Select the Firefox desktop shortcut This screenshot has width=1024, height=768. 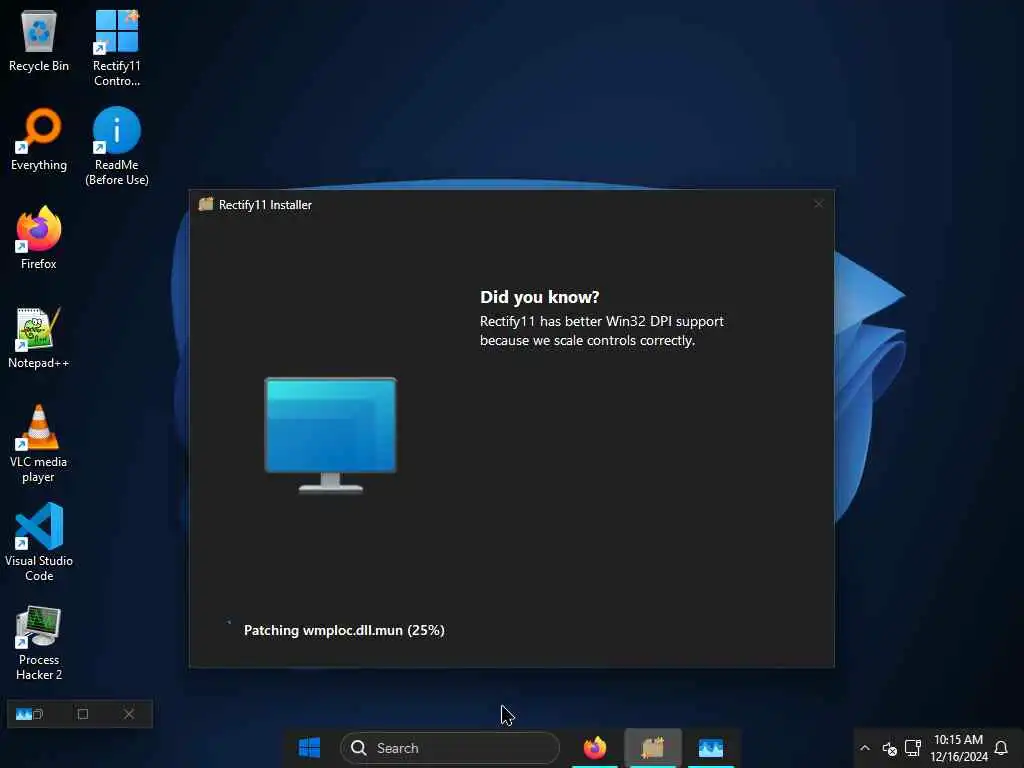39,238
